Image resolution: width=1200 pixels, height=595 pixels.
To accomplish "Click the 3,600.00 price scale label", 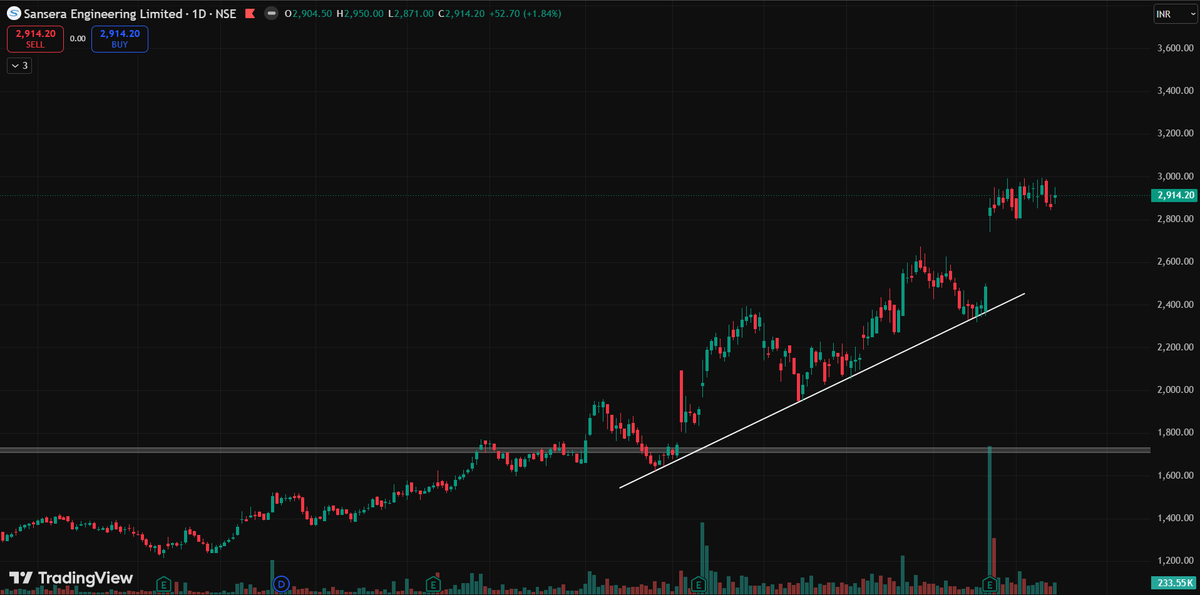I will click(x=1176, y=48).
